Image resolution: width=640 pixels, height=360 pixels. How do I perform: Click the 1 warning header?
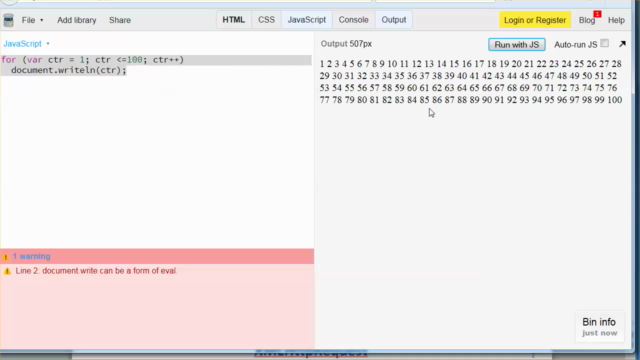[x=157, y=256]
